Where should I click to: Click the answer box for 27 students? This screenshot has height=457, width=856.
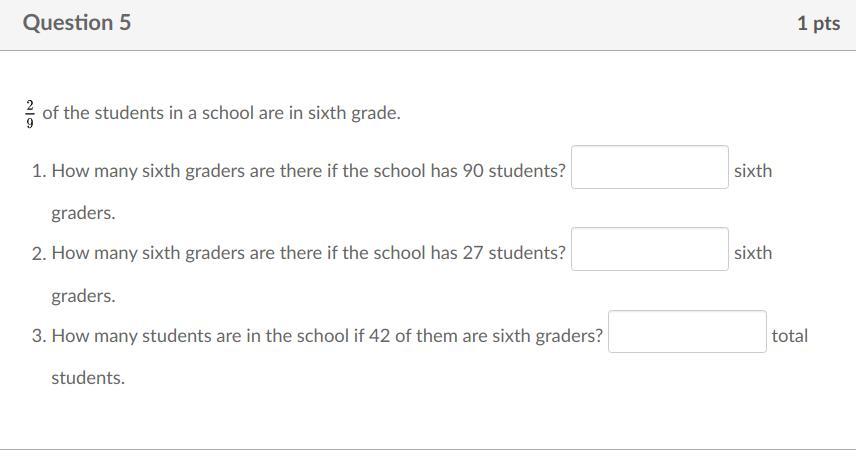coord(650,249)
